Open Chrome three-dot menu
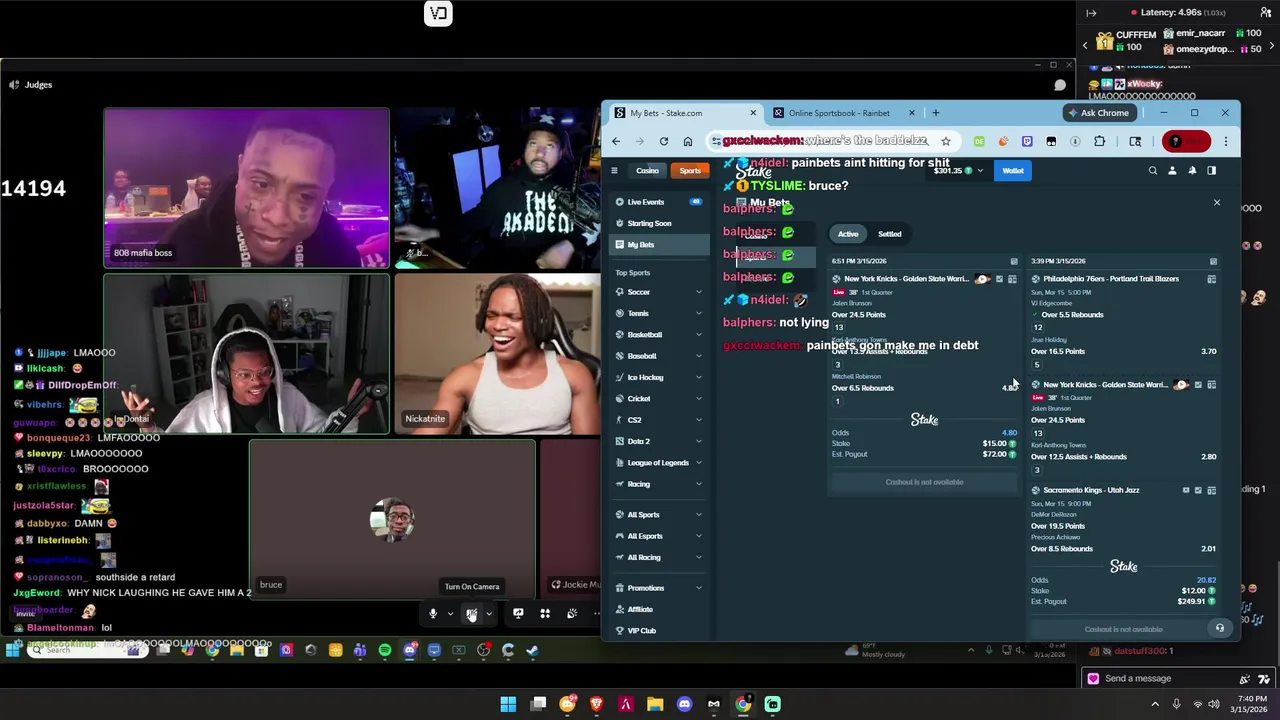 tap(1225, 141)
